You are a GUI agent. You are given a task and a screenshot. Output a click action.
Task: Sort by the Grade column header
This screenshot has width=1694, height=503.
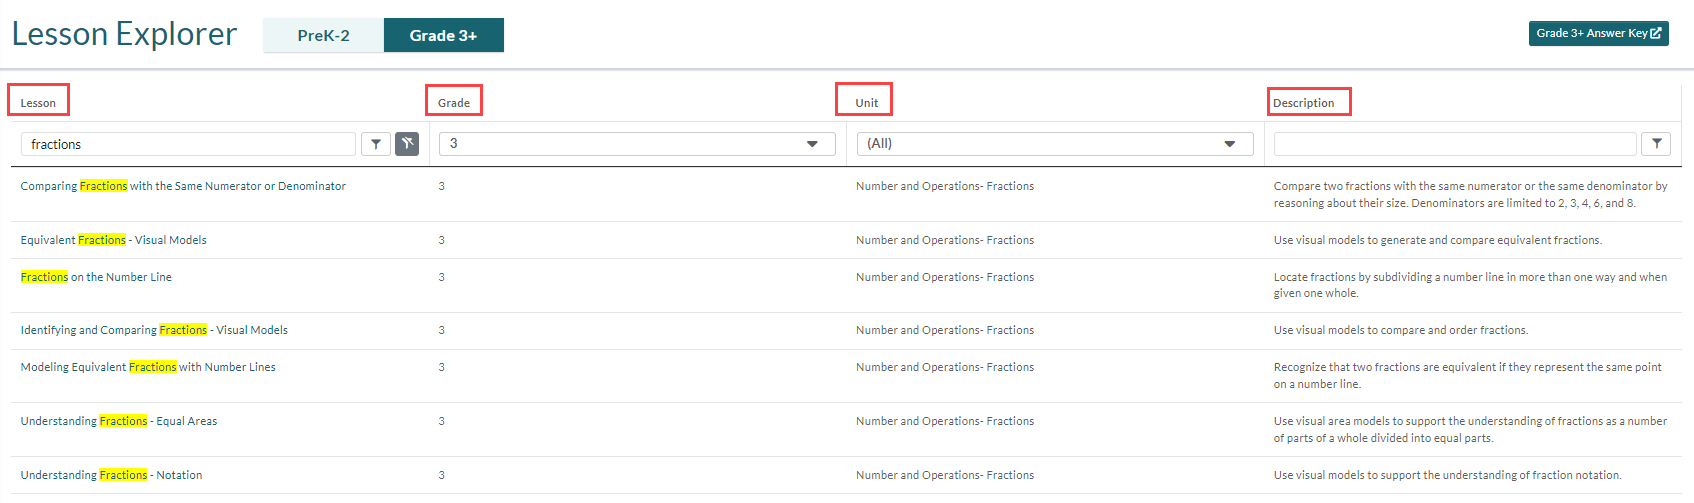454,103
